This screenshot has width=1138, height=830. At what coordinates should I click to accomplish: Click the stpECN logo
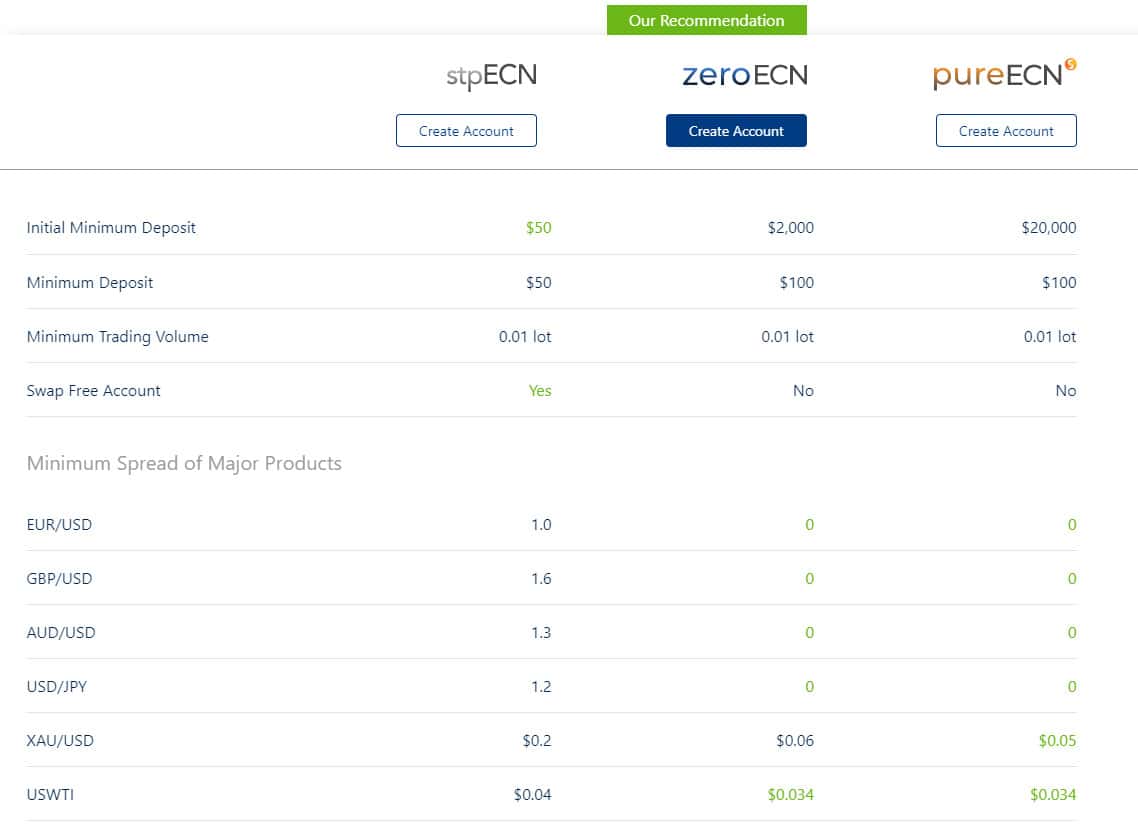tap(491, 77)
